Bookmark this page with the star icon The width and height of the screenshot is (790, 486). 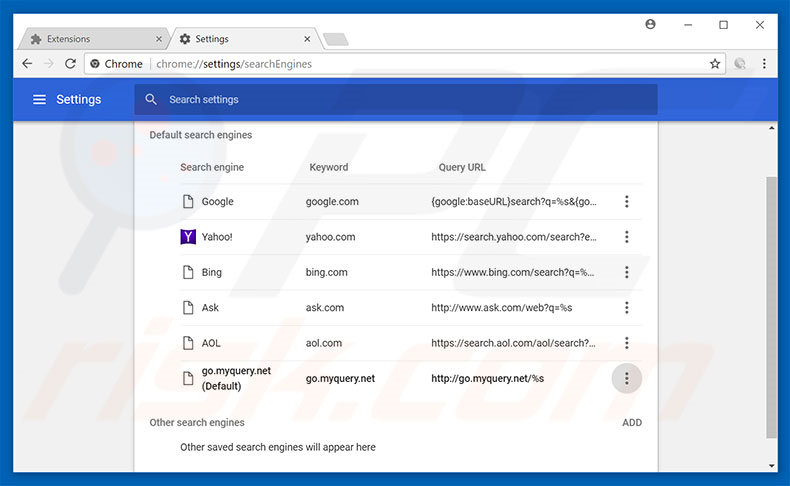point(714,63)
